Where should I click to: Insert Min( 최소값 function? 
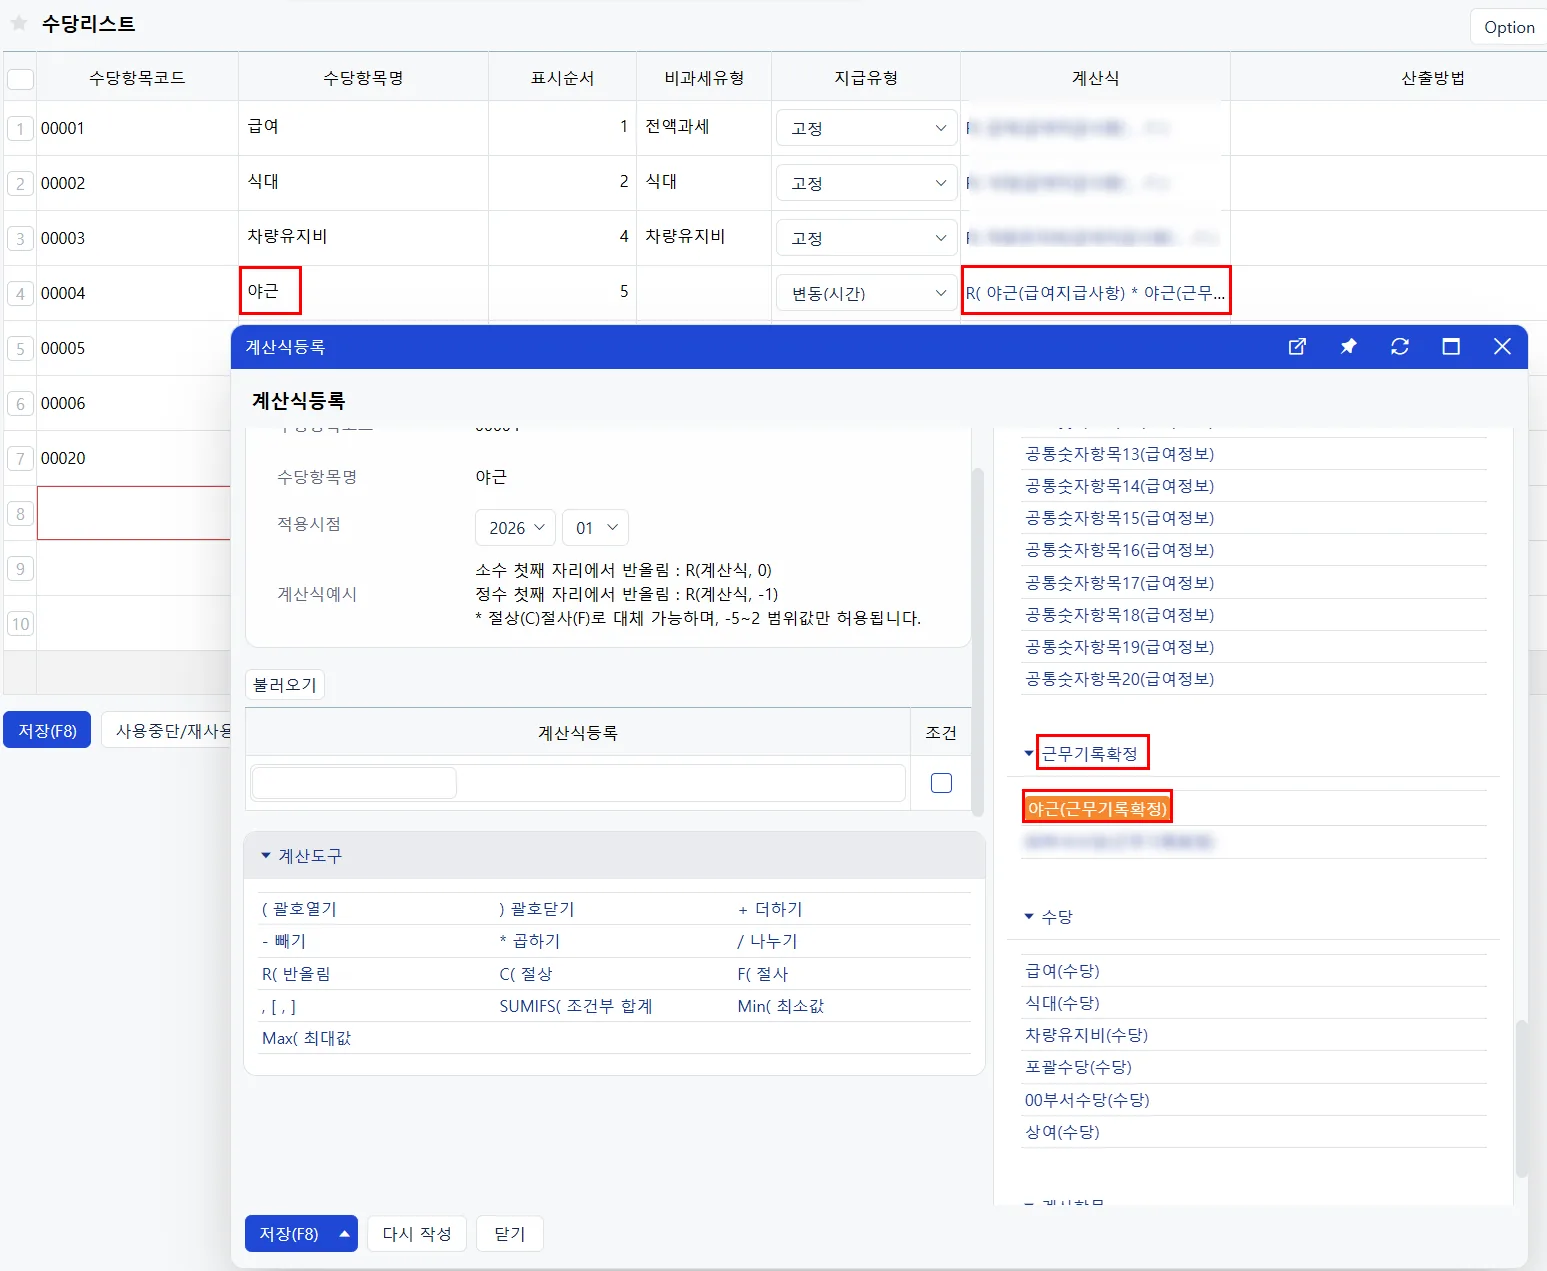click(x=781, y=1006)
